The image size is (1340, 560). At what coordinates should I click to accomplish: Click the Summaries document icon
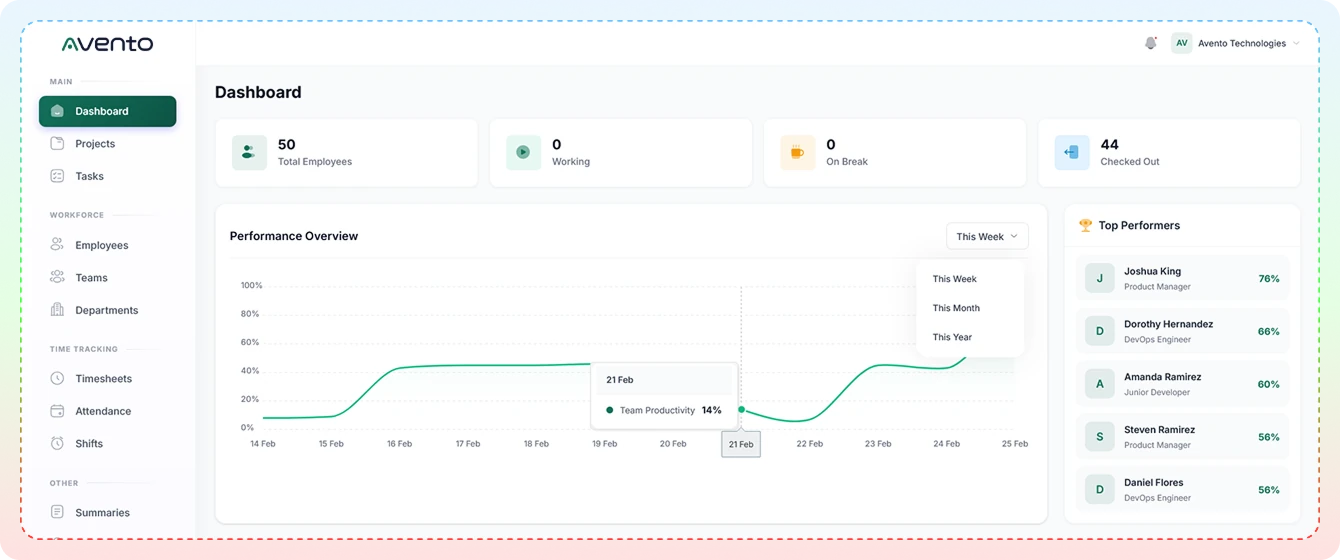coord(57,512)
